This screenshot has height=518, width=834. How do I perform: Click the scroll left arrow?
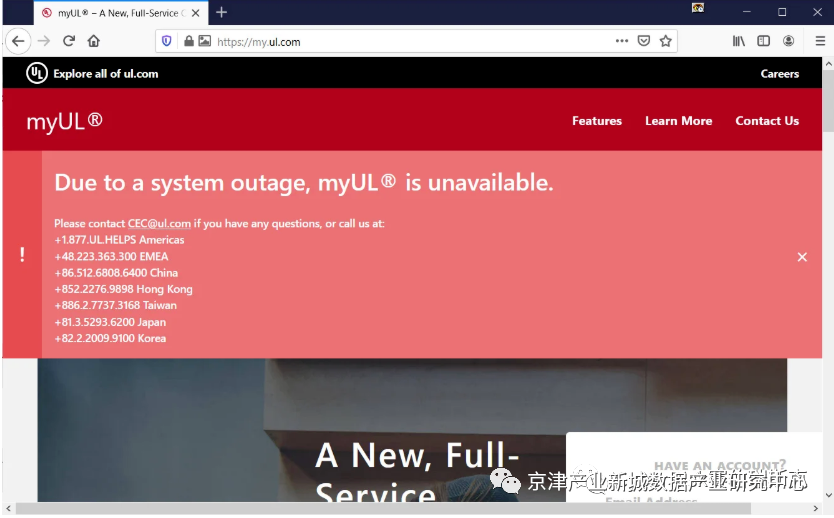9,509
